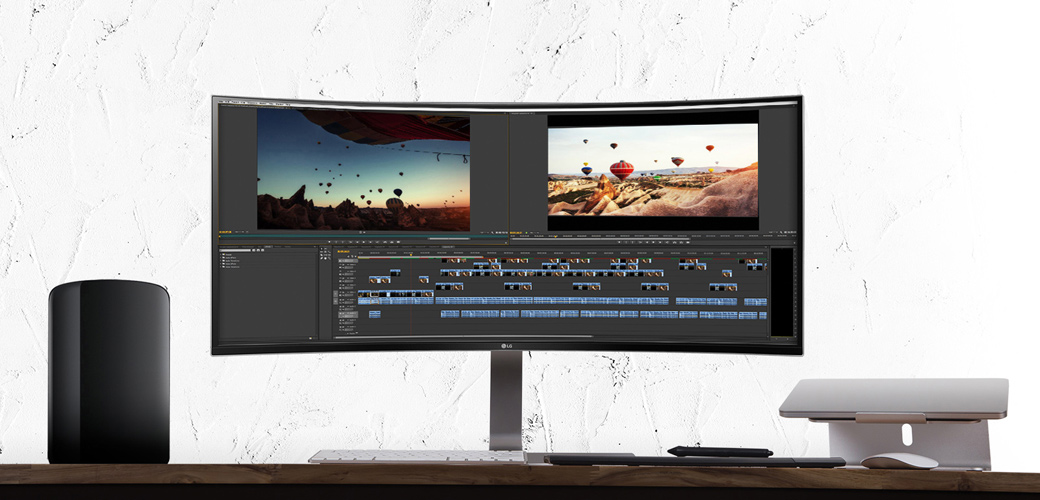Screen dimensions: 1040x500
Task: Click the Source monitor zoom scroll bar
Action: click(450, 239)
